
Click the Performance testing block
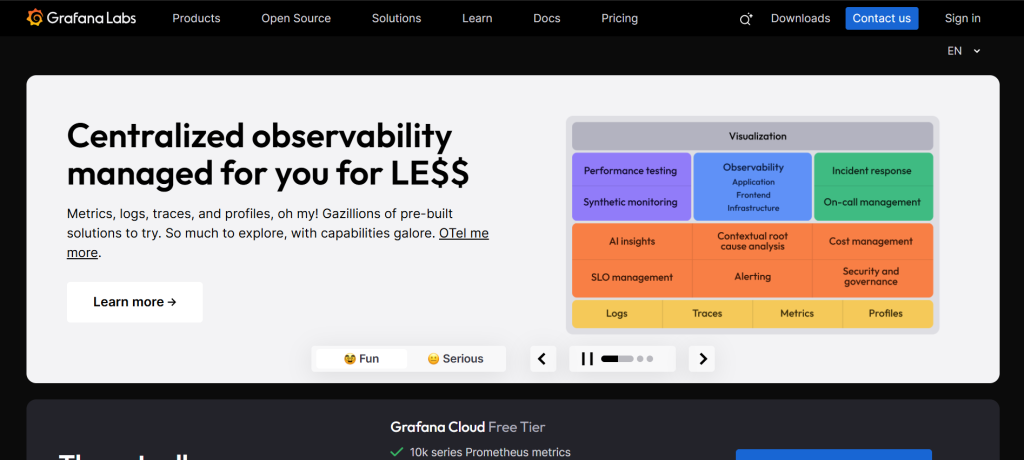coord(631,170)
